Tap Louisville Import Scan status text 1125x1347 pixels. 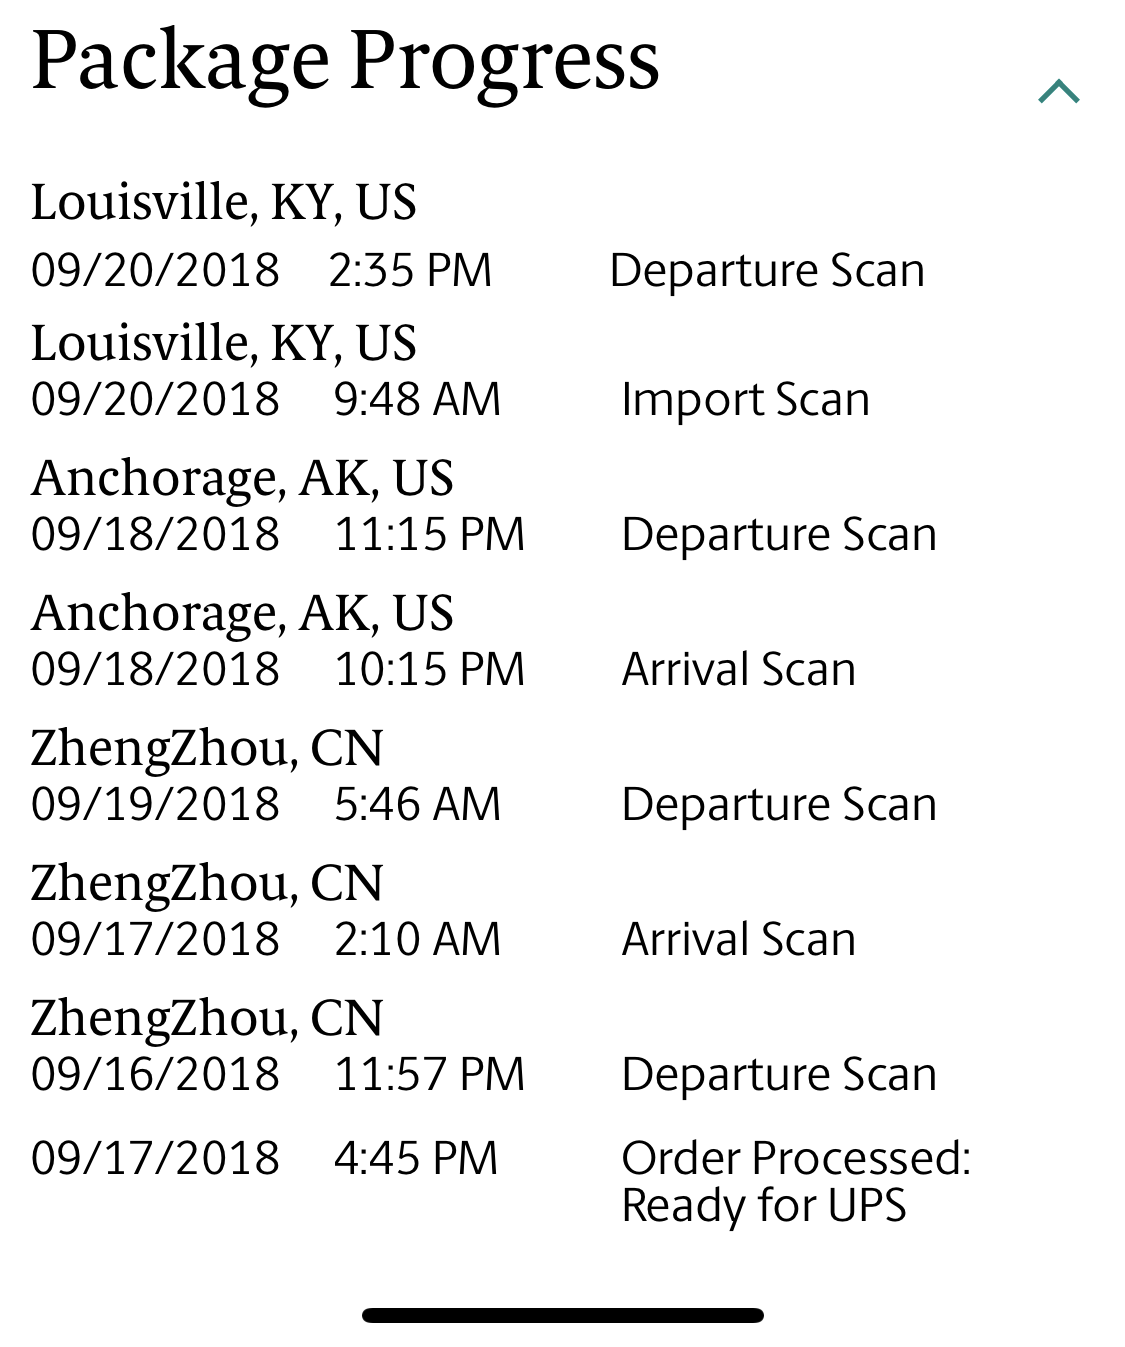point(745,400)
